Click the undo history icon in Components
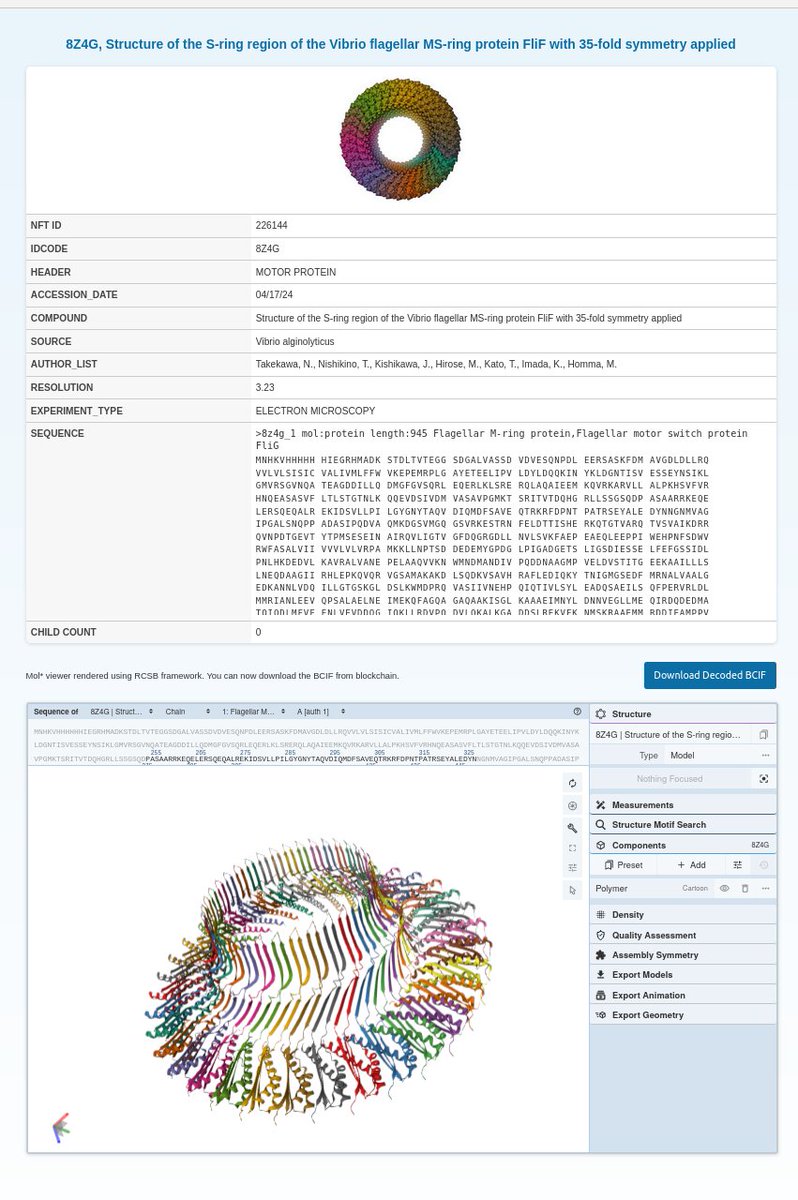Viewport: 798px width, 1200px height. click(763, 865)
